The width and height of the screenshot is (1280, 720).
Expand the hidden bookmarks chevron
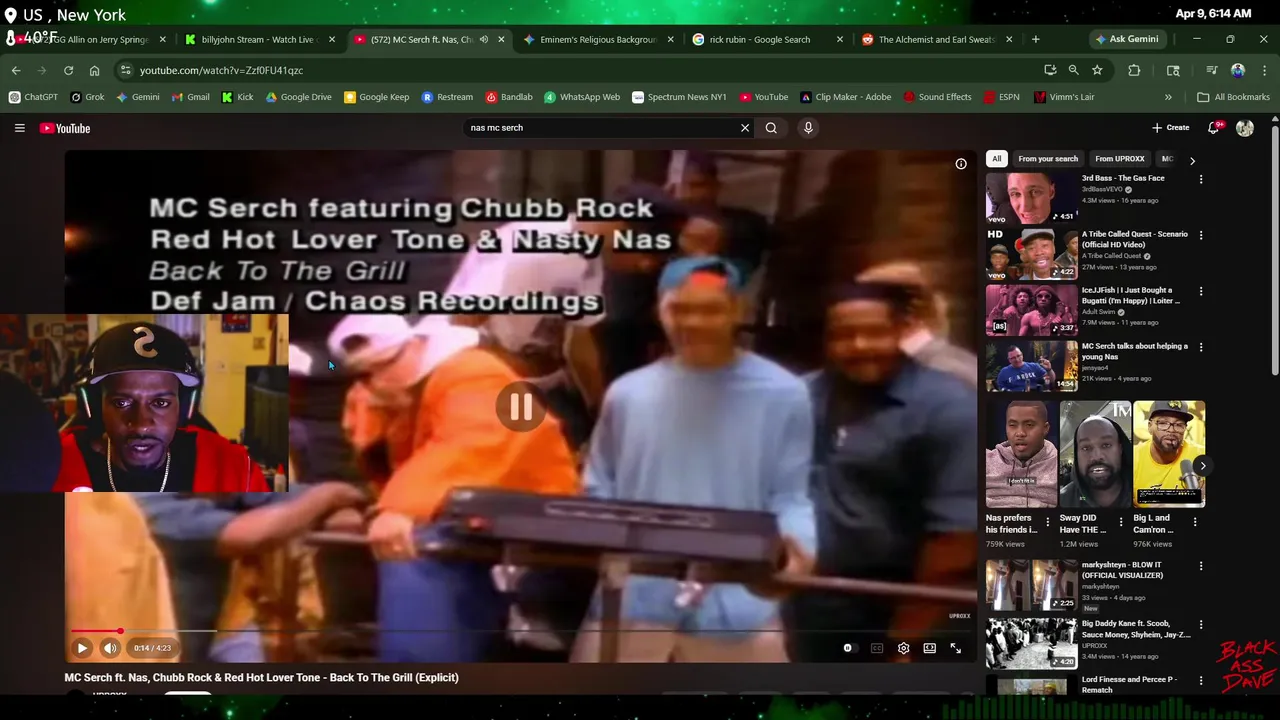coord(1168,97)
